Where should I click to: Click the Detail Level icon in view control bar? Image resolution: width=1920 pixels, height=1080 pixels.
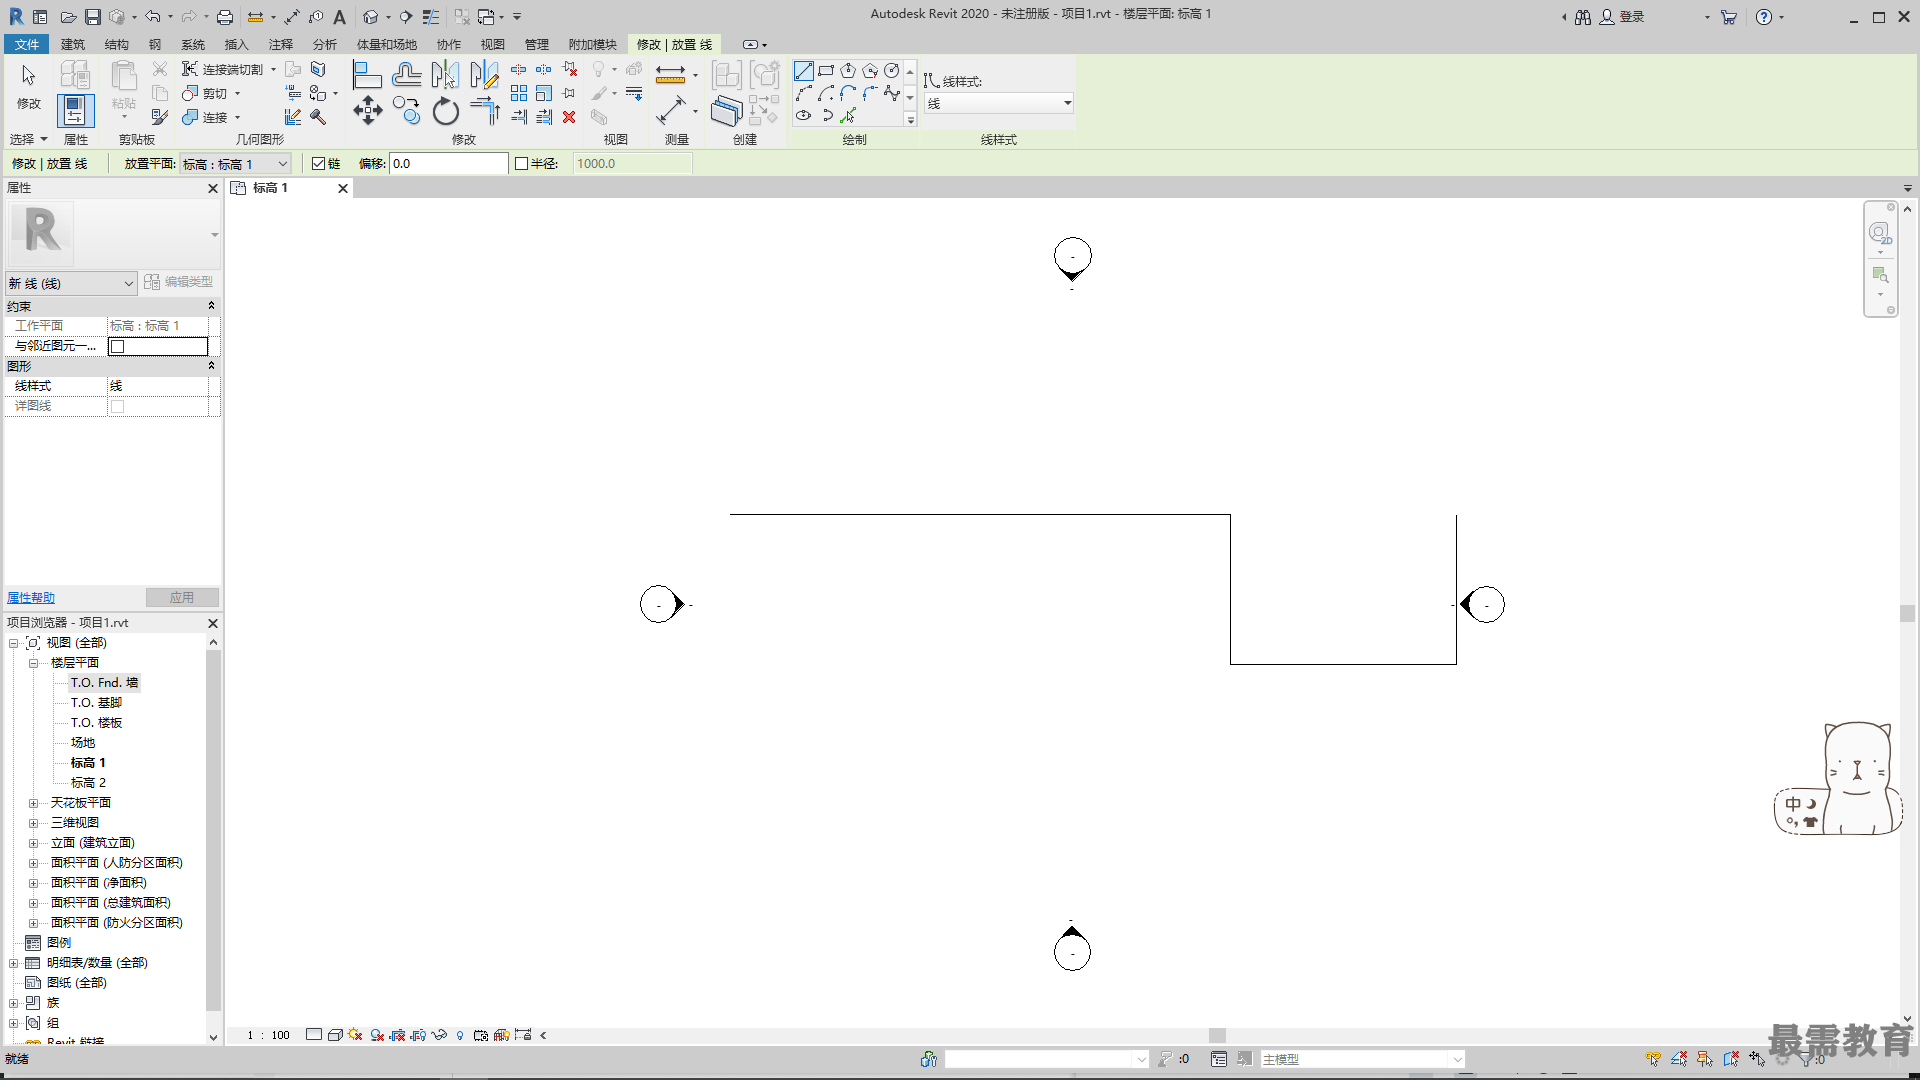314,1035
